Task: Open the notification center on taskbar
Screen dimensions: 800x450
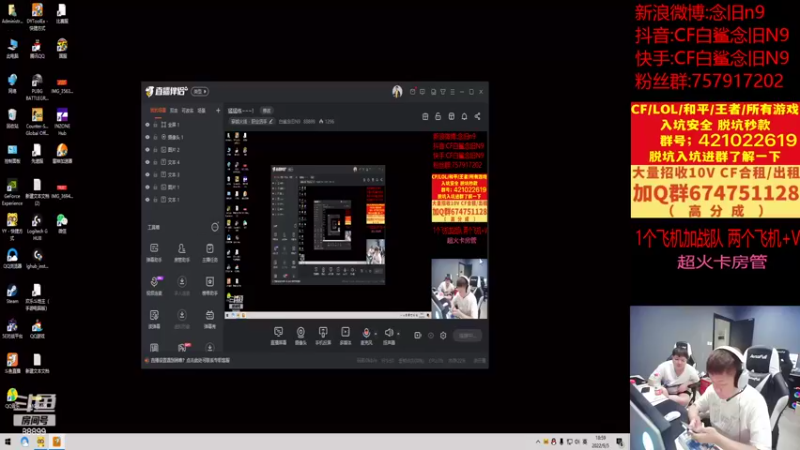Action: (x=619, y=442)
